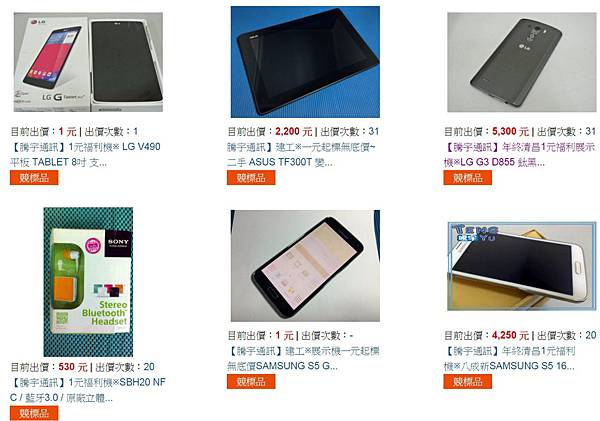Open the SAMSUNG S5 G... listing title

tap(303, 358)
